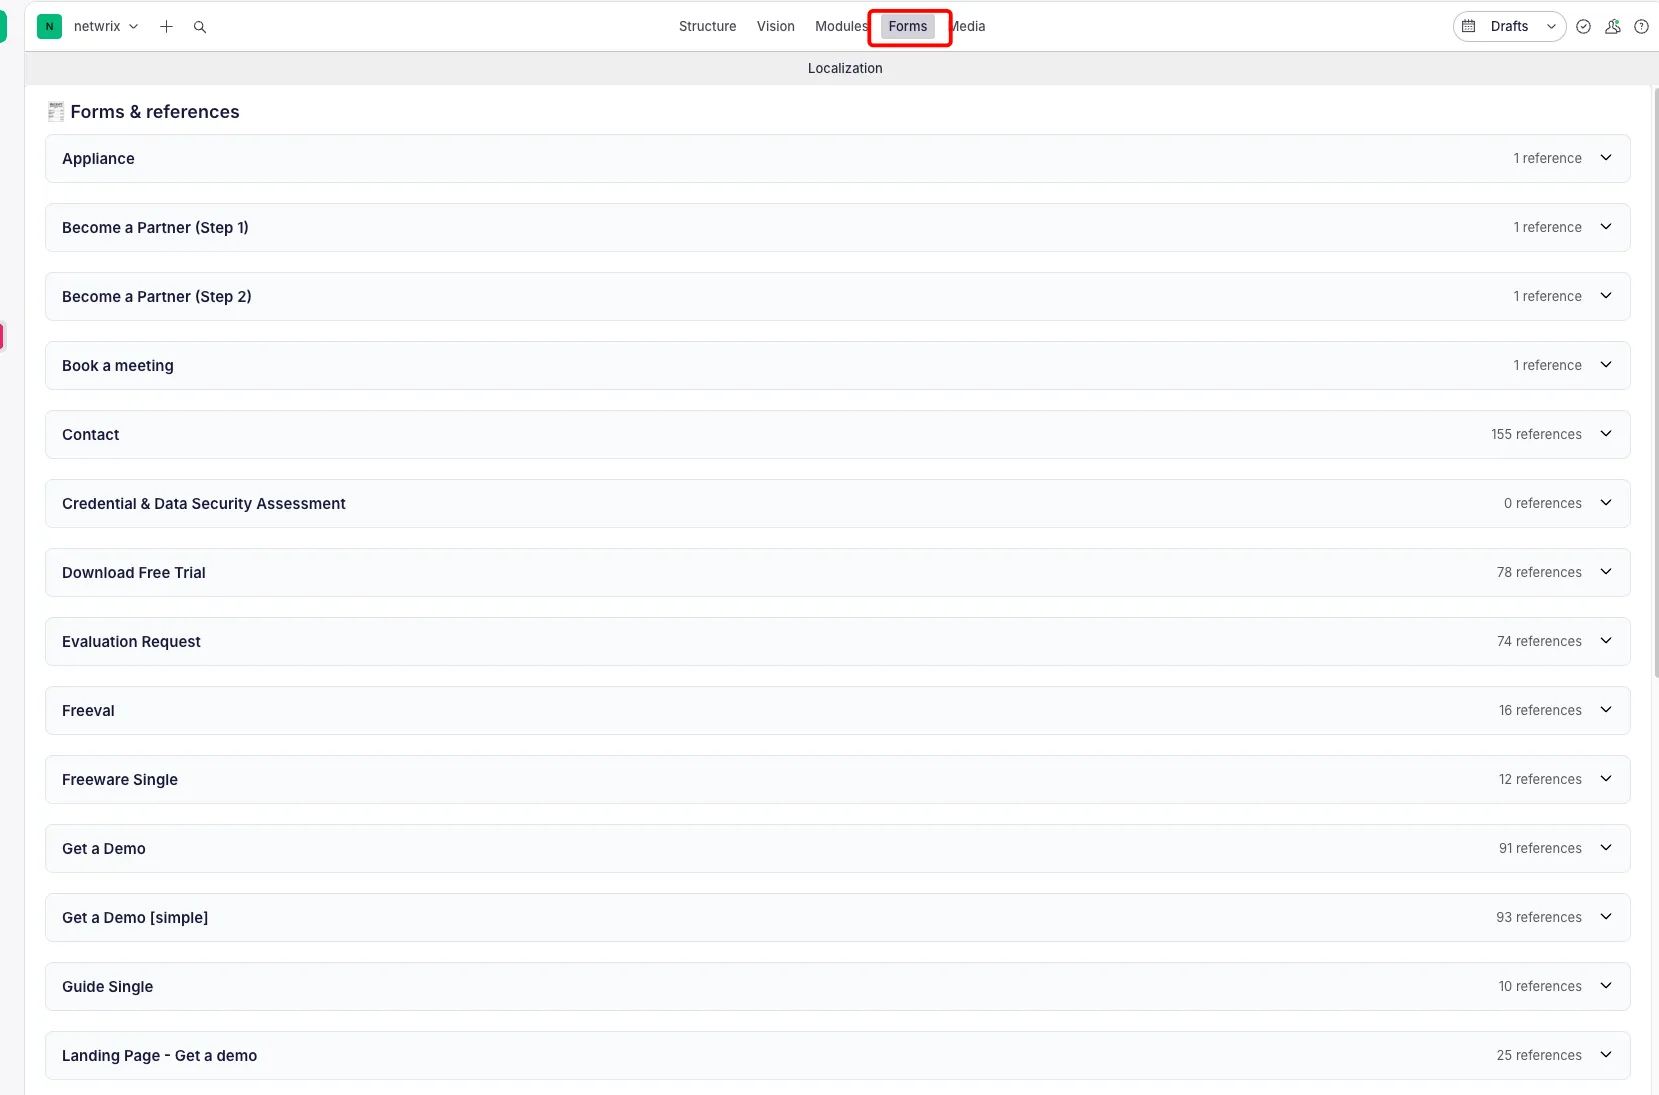Viewport: 1659px width, 1095px height.
Task: Expand the Evaluation Request chevron
Action: pos(1606,641)
